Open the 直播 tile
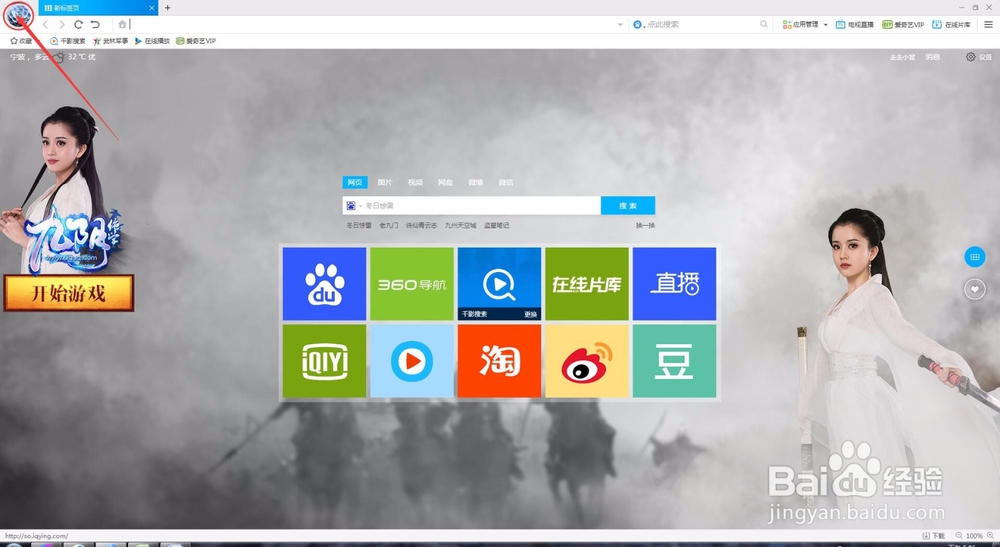The width and height of the screenshot is (1000, 547). [x=674, y=284]
